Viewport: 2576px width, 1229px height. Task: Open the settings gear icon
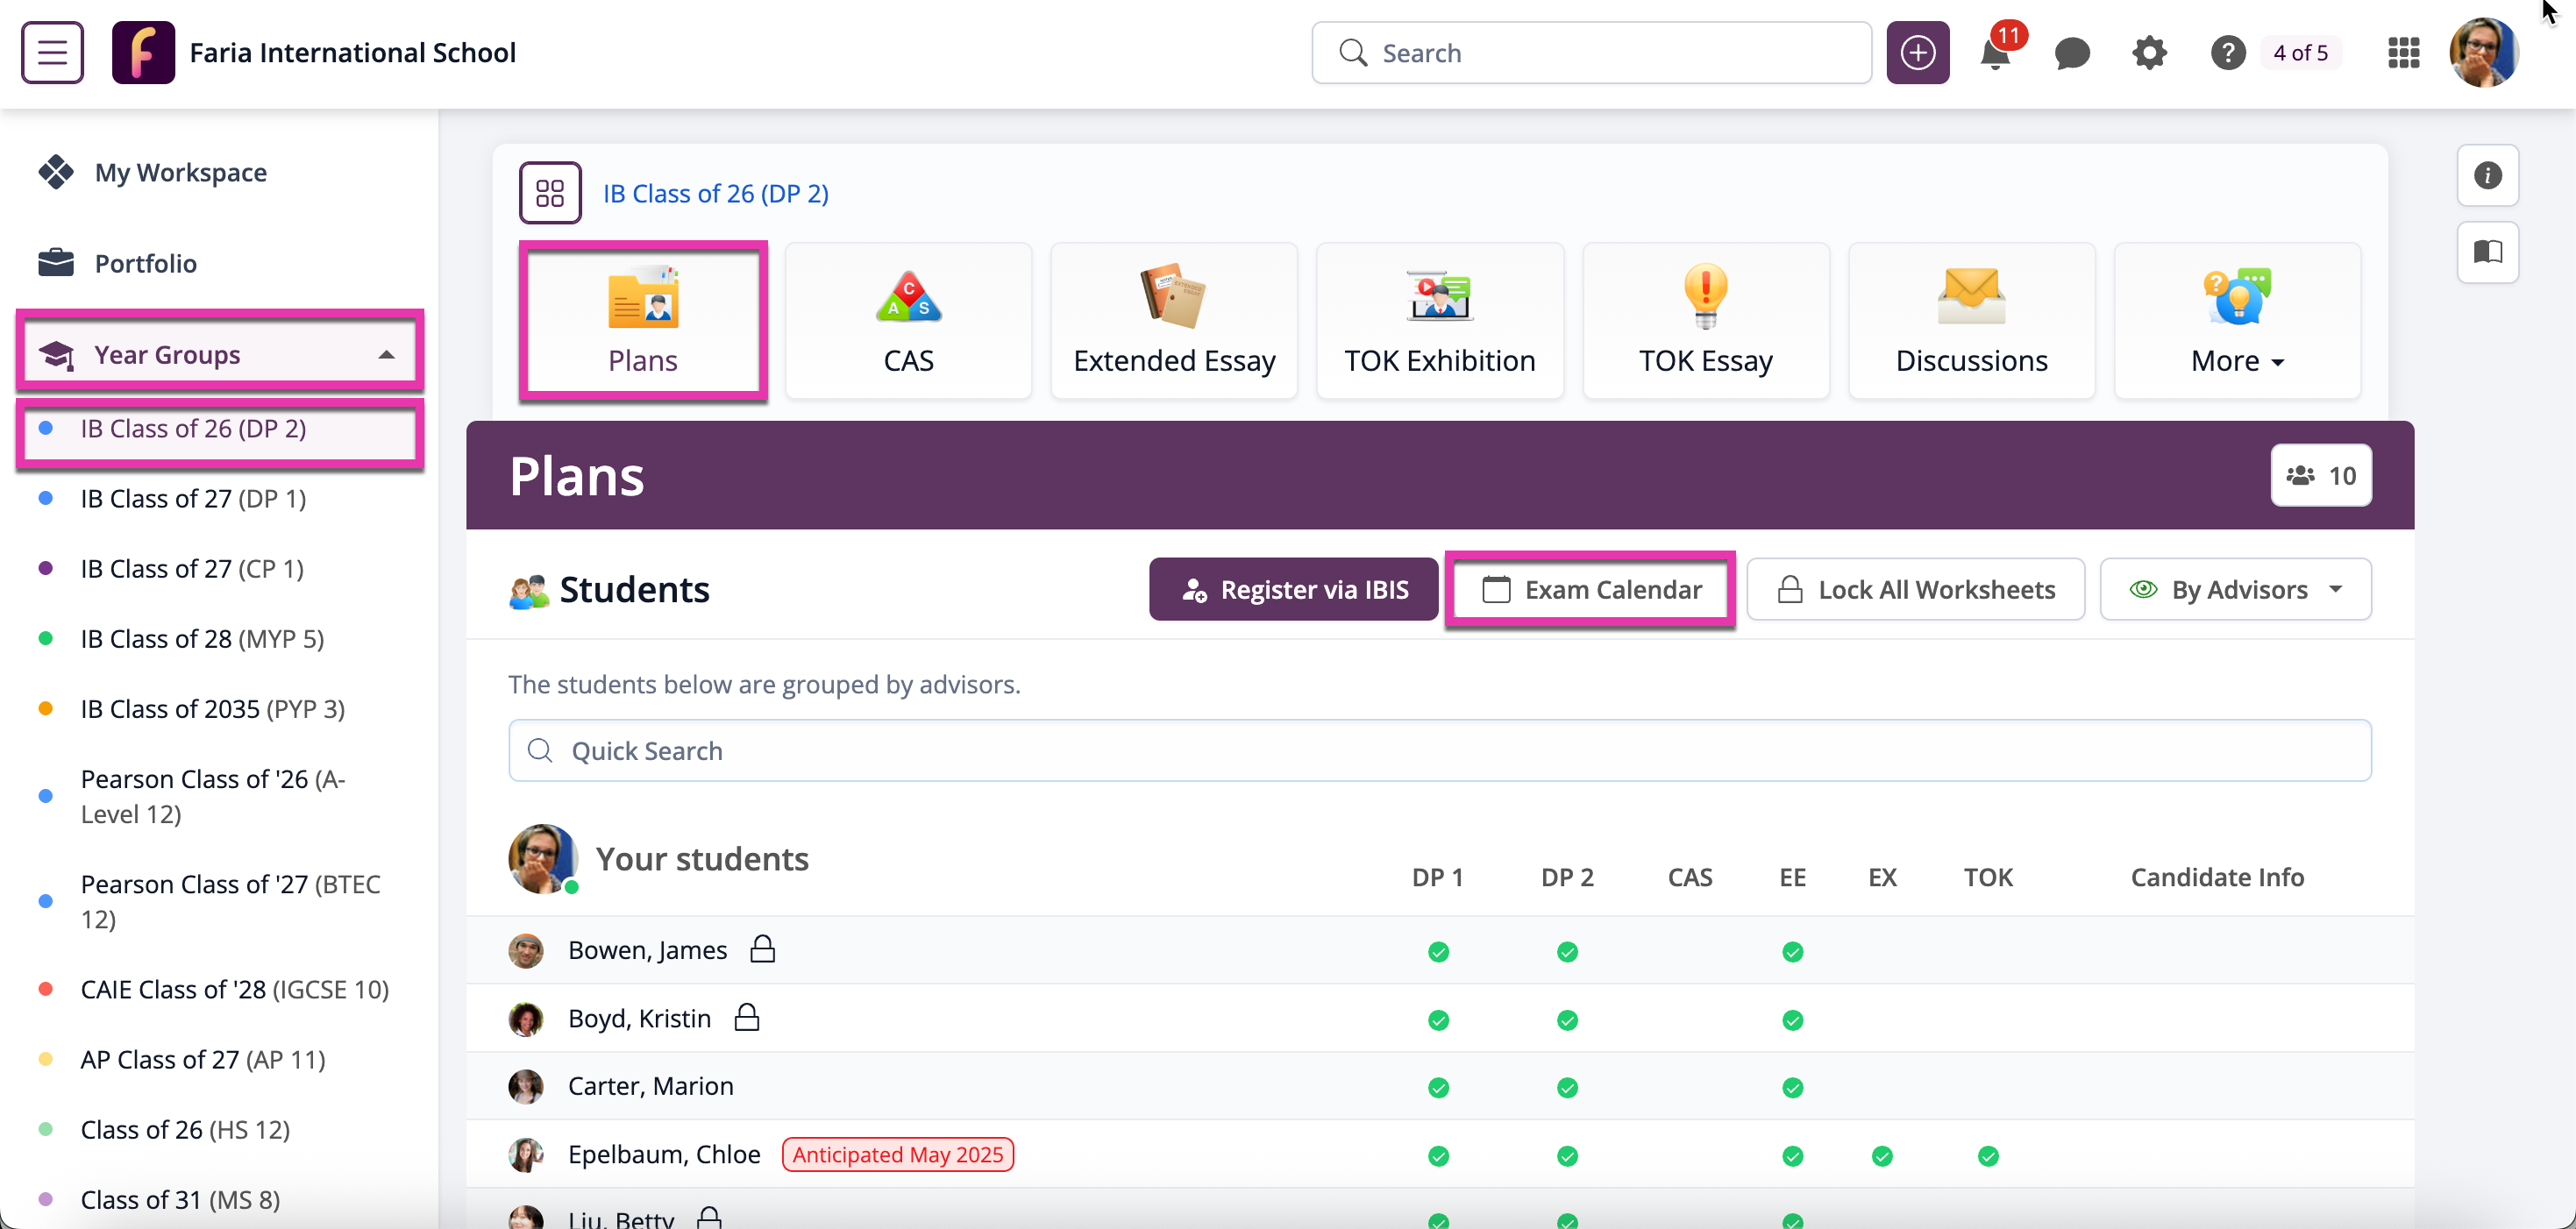2149,53
